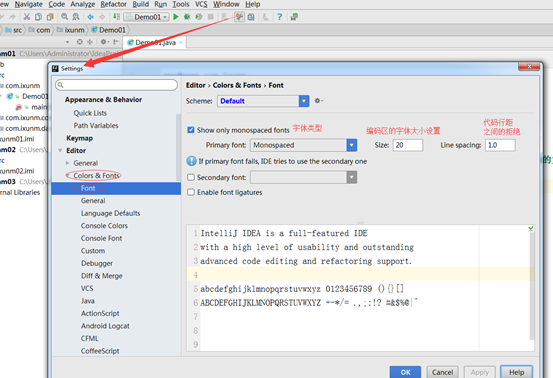Close the Demo01.java editor tab
This screenshot has height=378, width=553.
[181, 43]
